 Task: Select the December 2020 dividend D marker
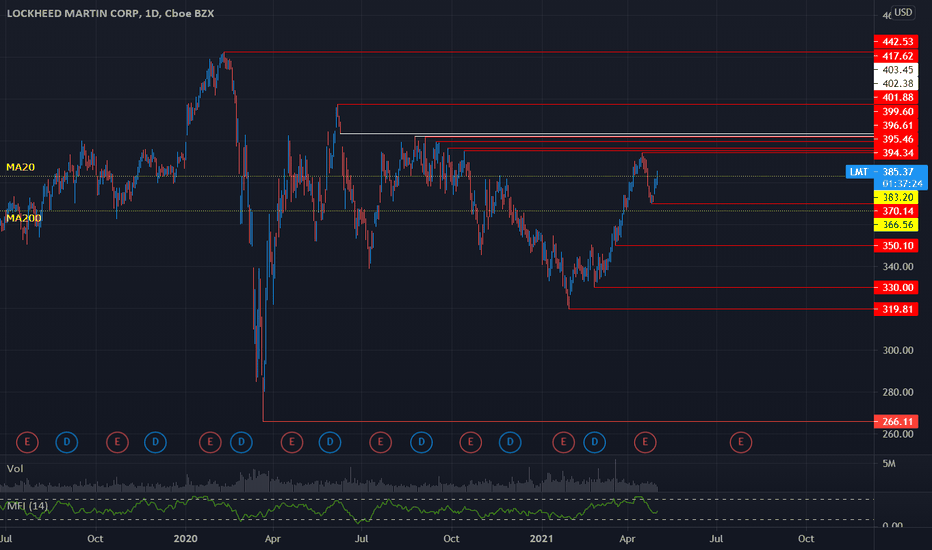(510, 442)
